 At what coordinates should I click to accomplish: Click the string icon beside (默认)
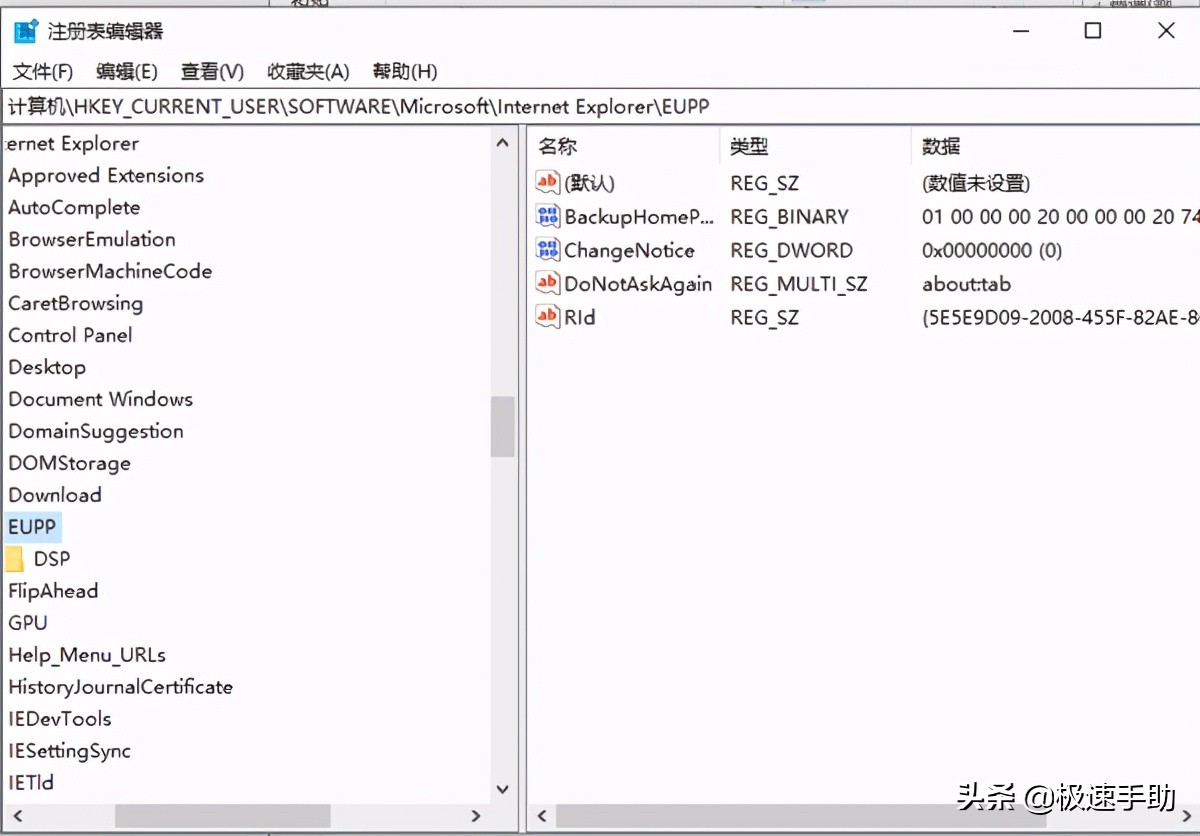(x=546, y=182)
